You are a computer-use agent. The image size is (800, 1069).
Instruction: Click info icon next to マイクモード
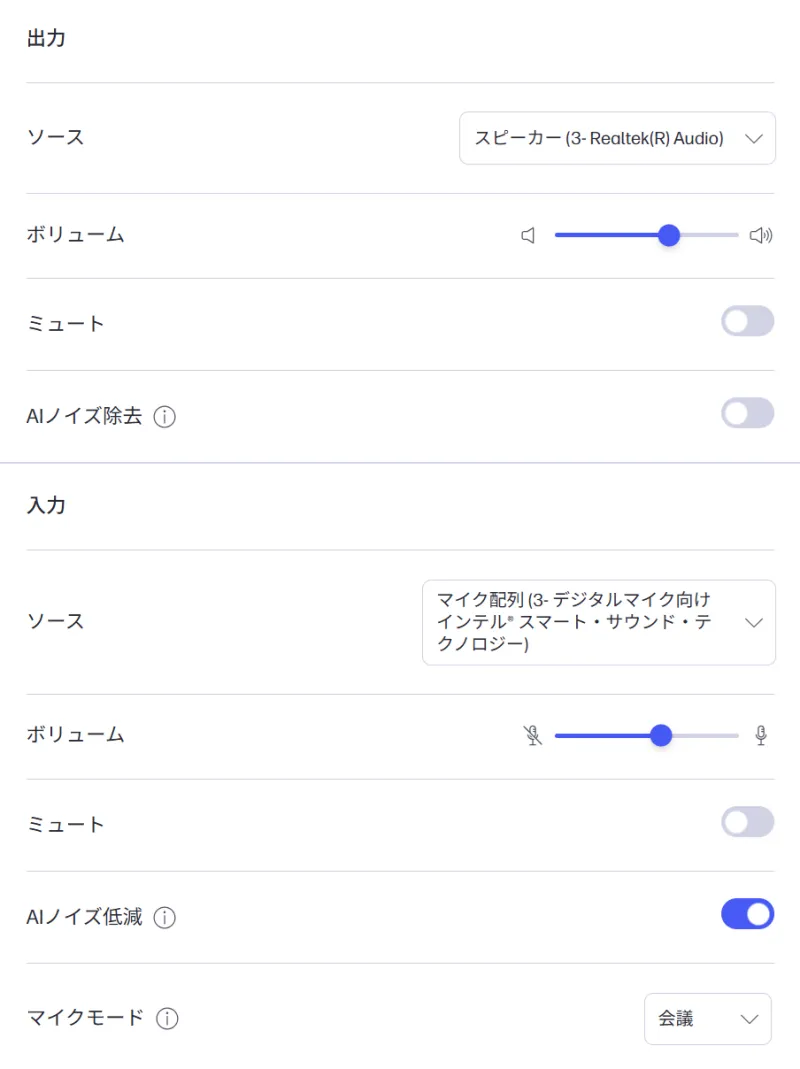[167, 1019]
